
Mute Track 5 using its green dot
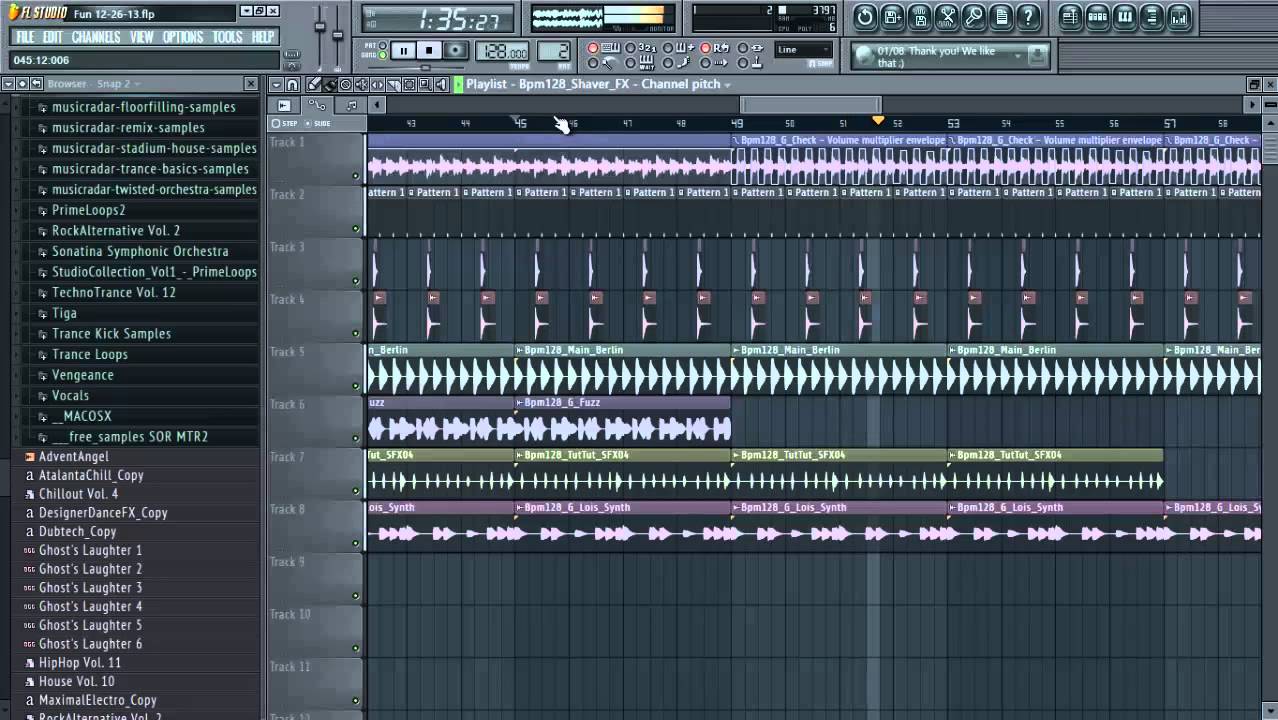(355, 386)
